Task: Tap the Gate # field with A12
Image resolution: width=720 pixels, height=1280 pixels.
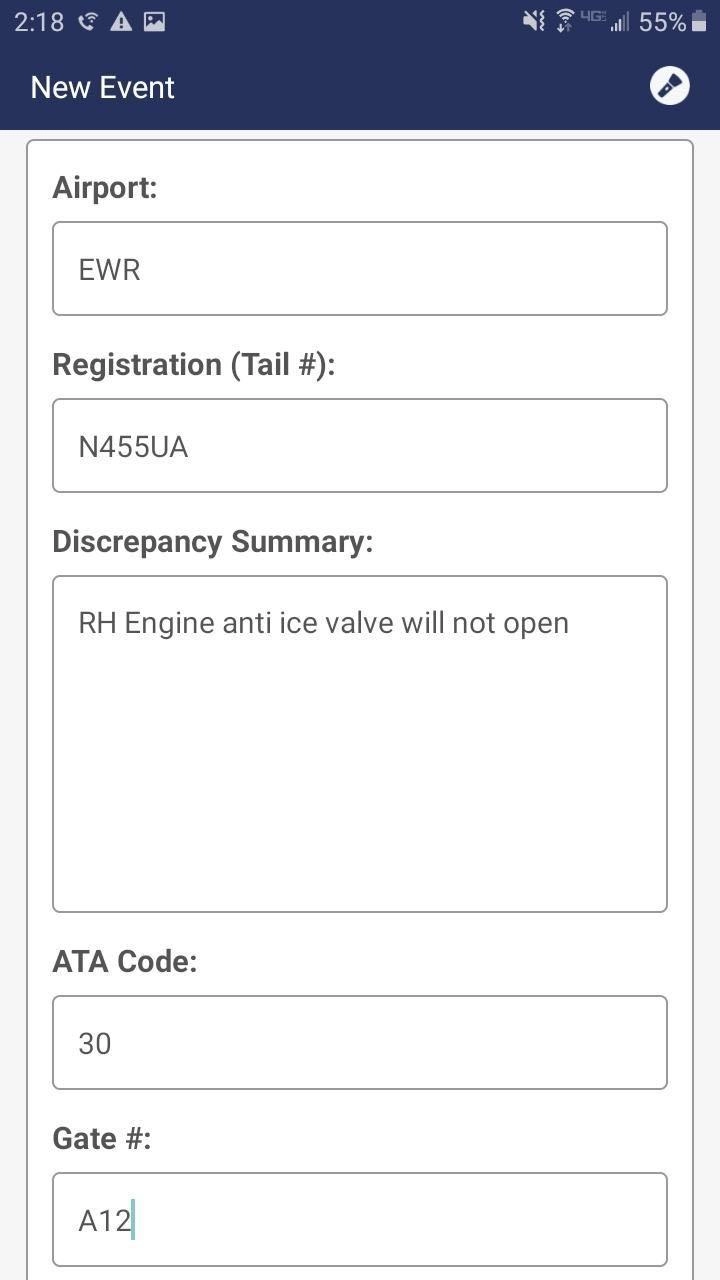Action: (x=360, y=1220)
